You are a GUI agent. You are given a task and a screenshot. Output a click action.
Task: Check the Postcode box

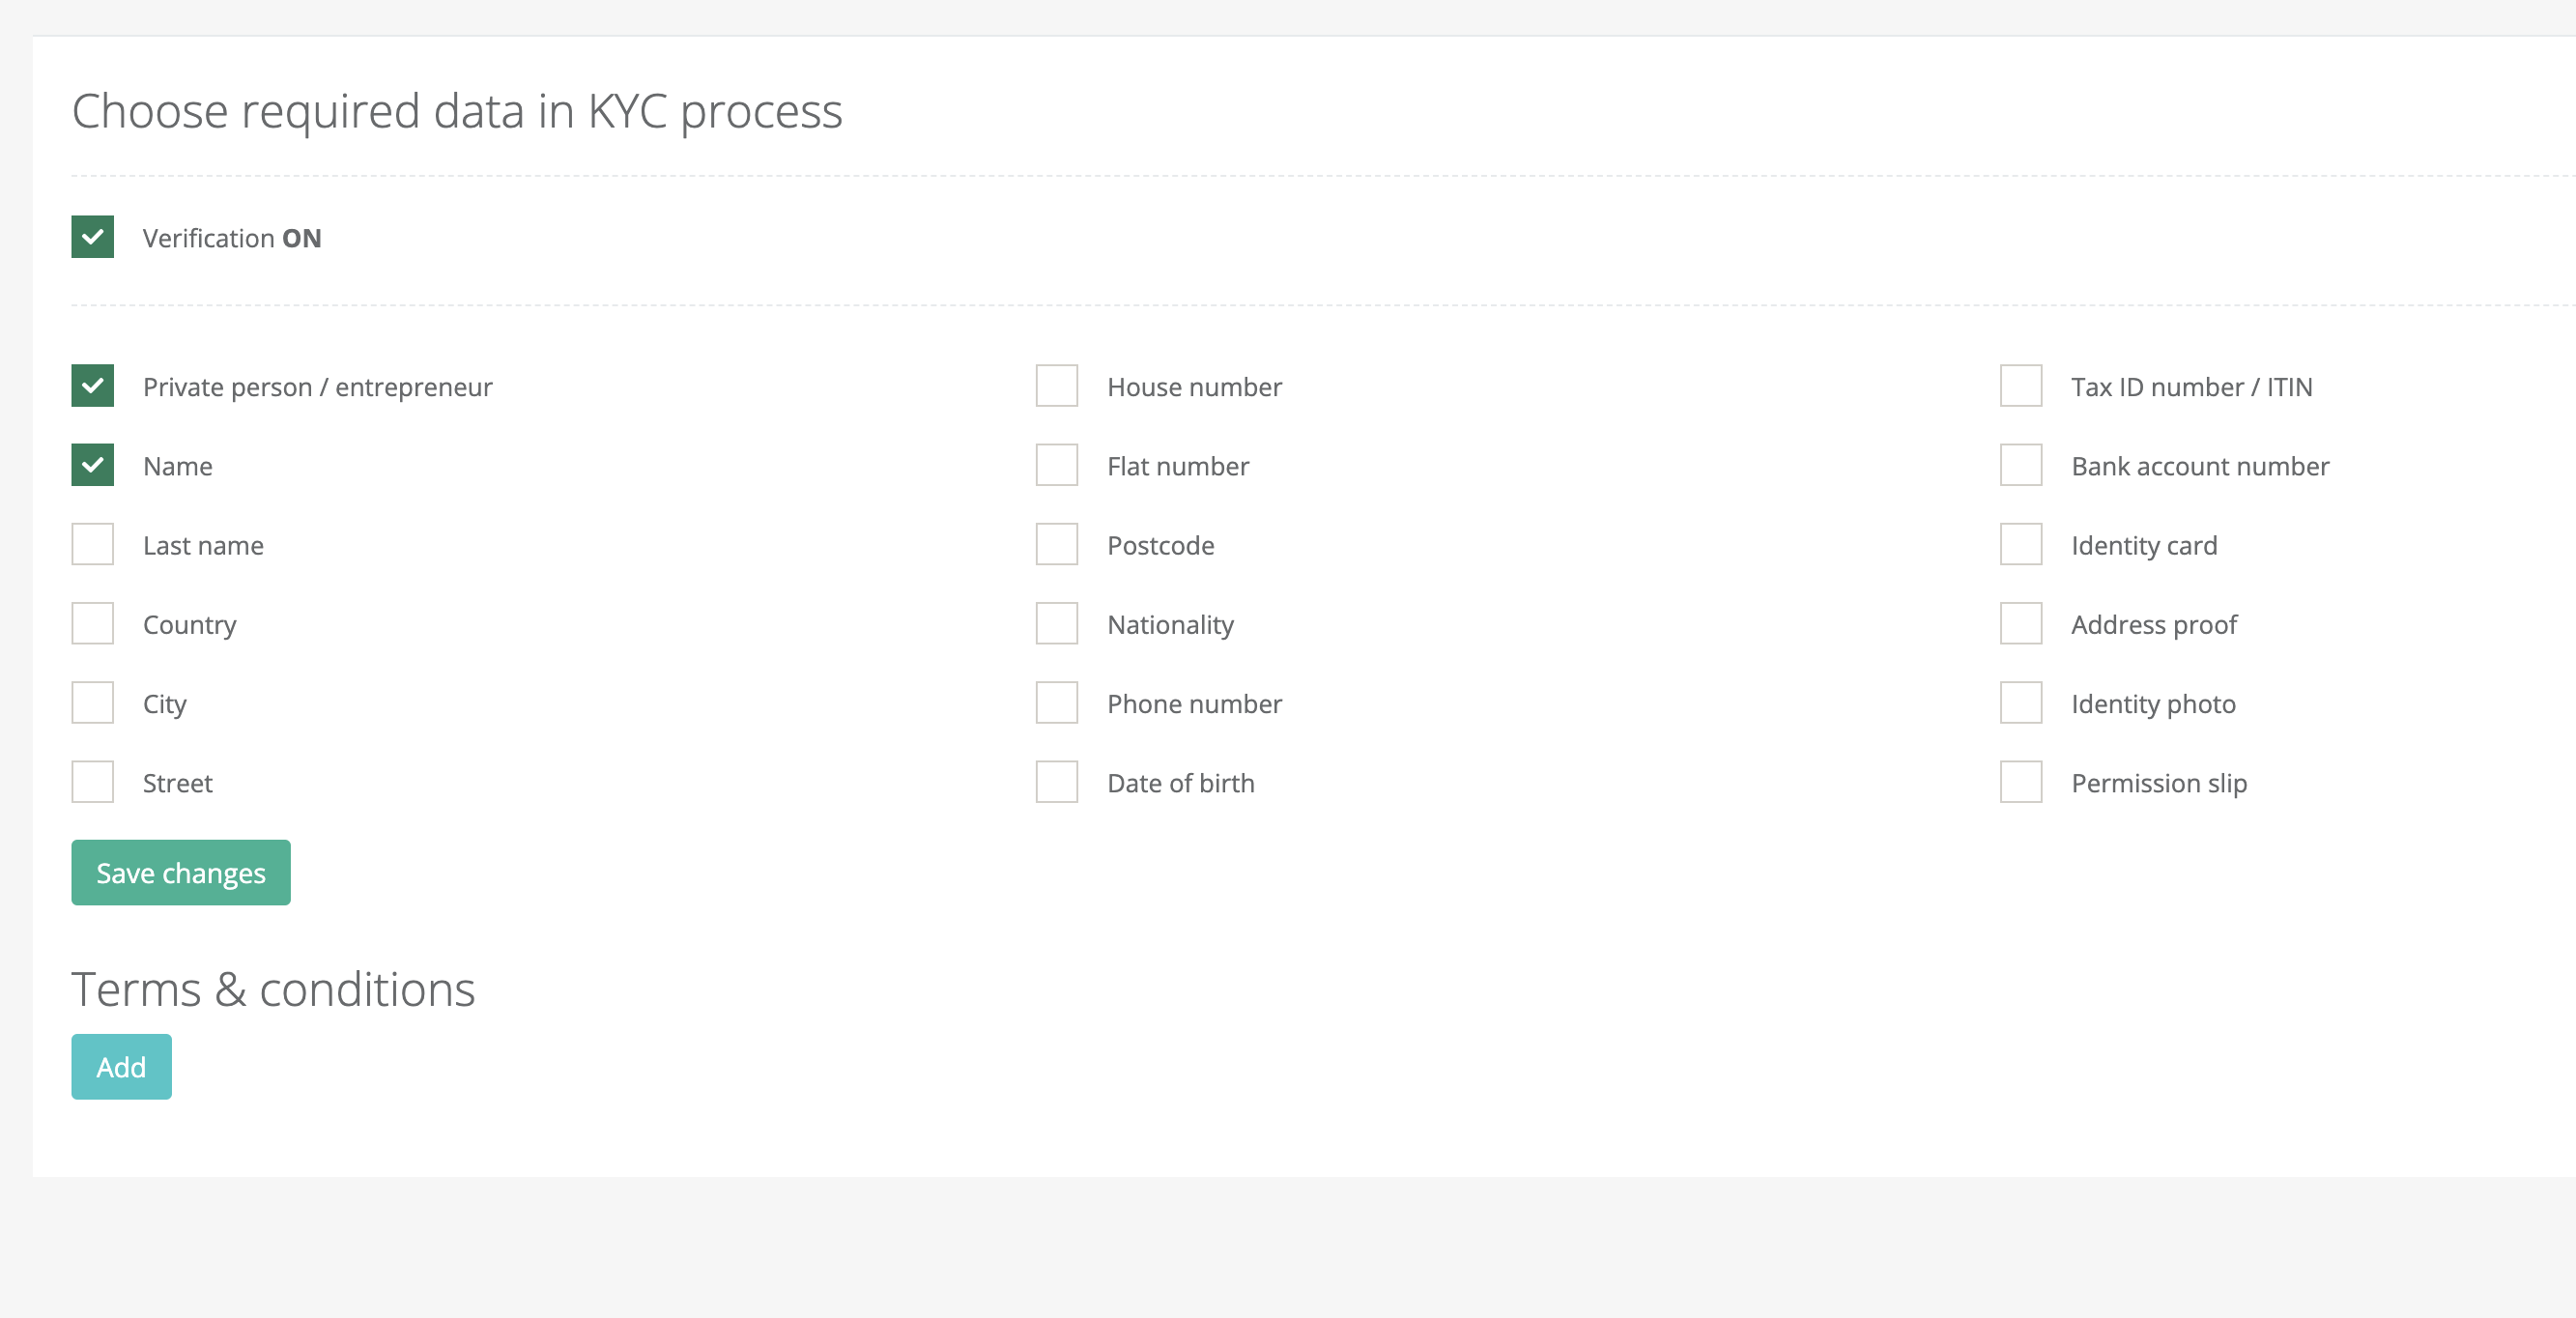point(1056,544)
